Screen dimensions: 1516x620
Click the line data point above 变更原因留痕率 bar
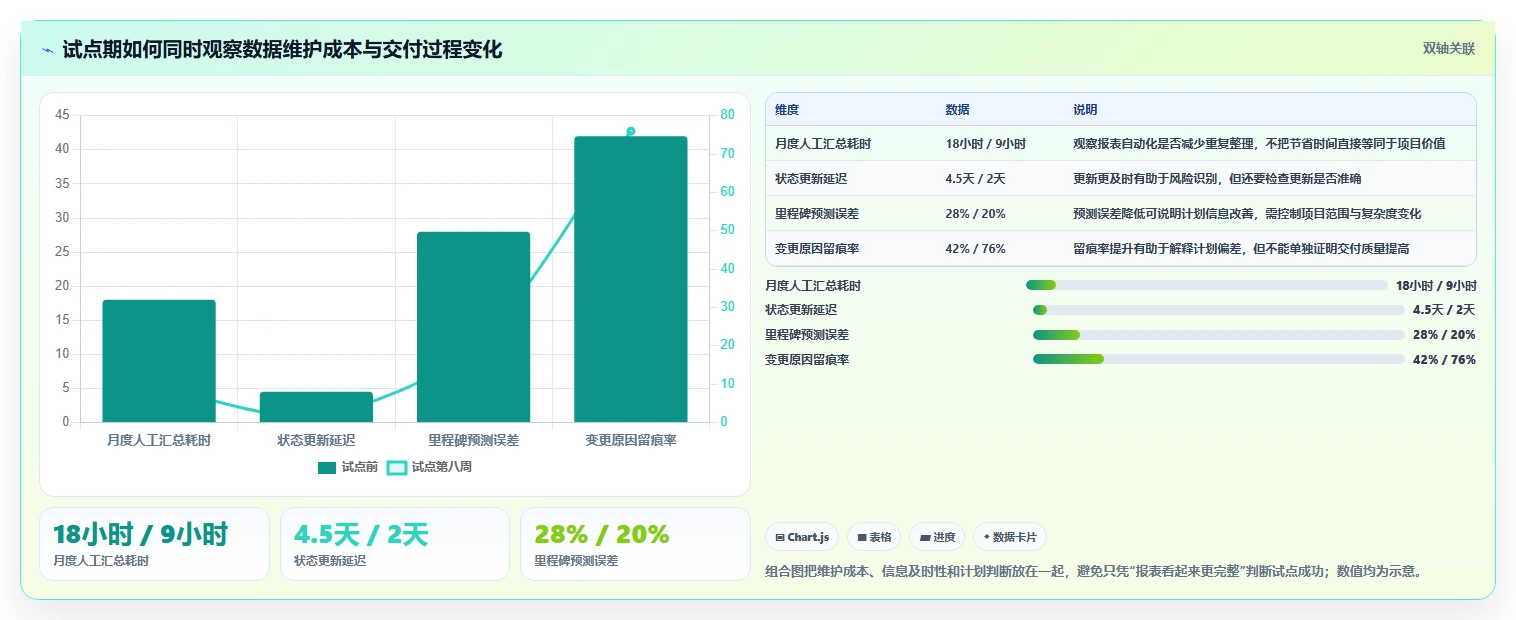[x=630, y=131]
